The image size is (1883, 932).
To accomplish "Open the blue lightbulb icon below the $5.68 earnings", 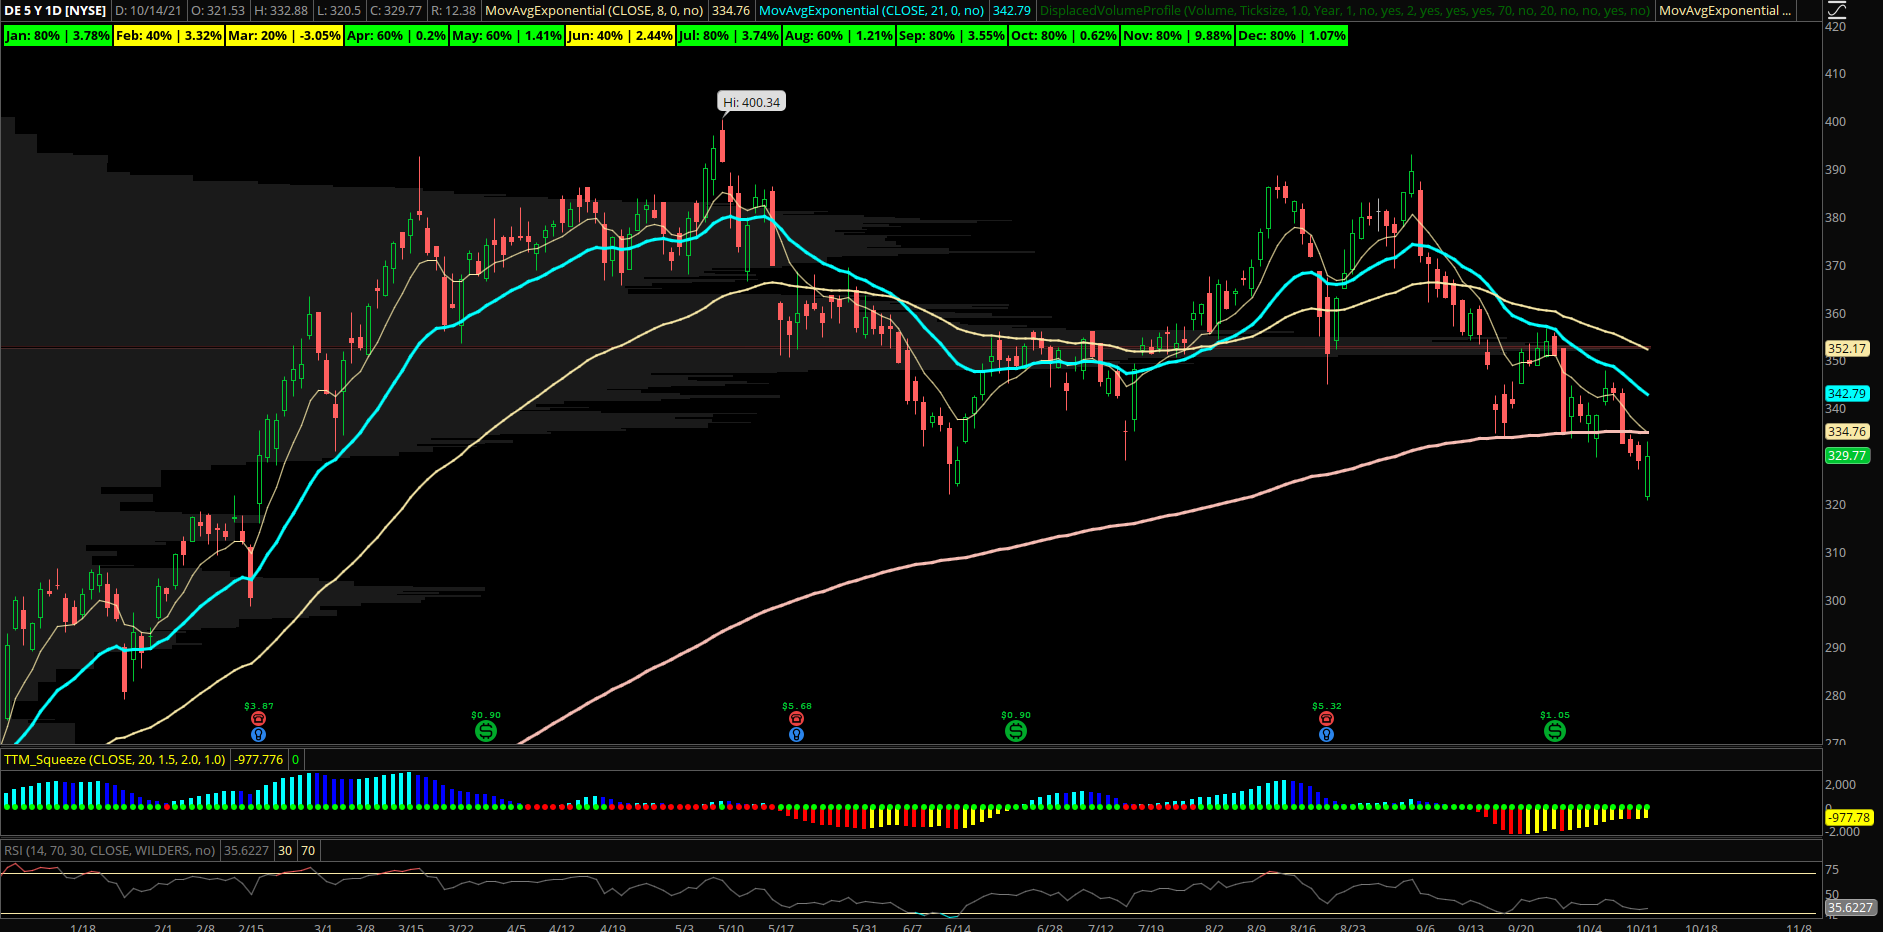I will [796, 734].
